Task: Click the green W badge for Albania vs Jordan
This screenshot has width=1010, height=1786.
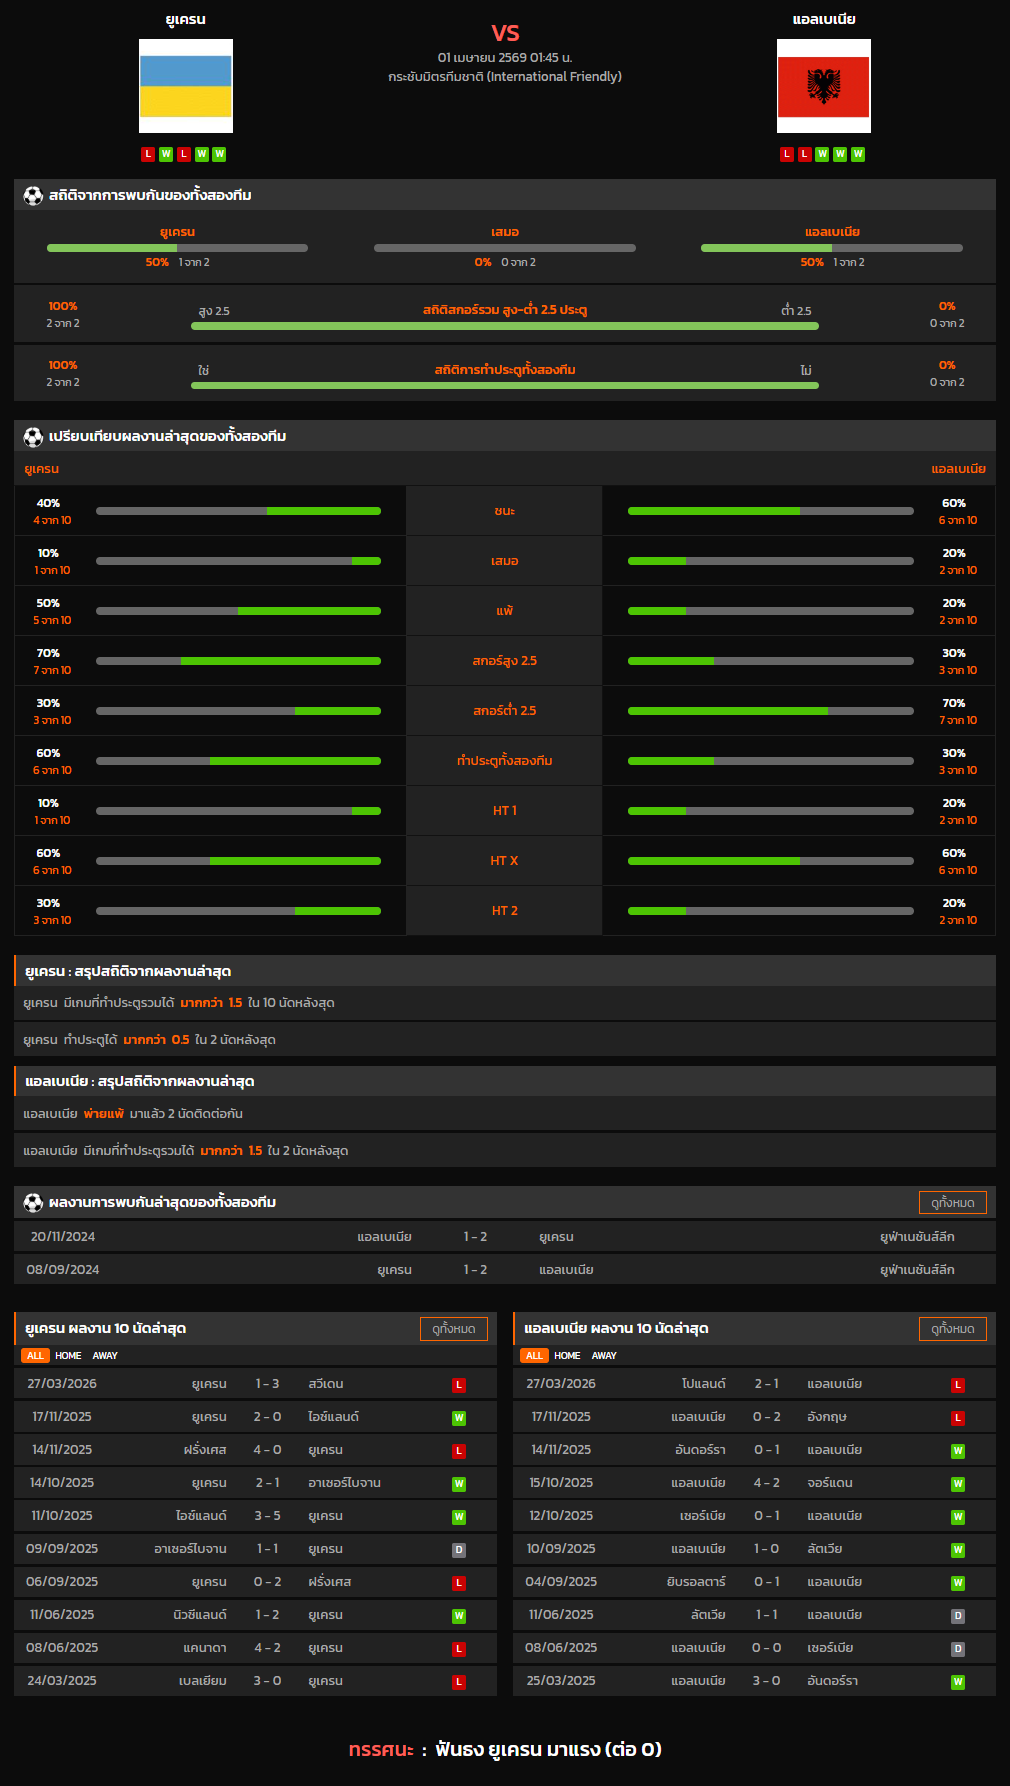Action: 957,1484
